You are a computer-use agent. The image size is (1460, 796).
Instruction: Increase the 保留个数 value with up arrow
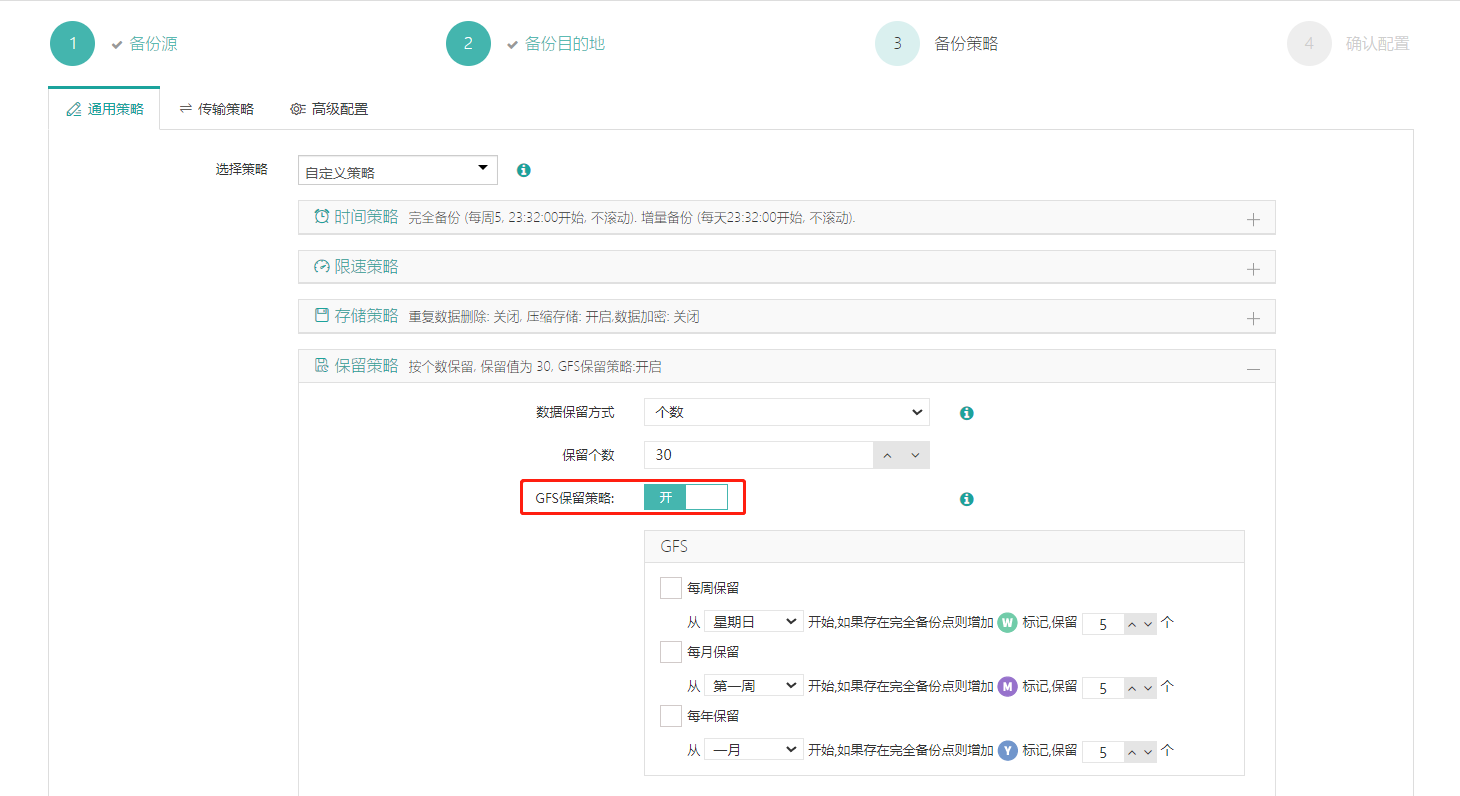tap(887, 456)
